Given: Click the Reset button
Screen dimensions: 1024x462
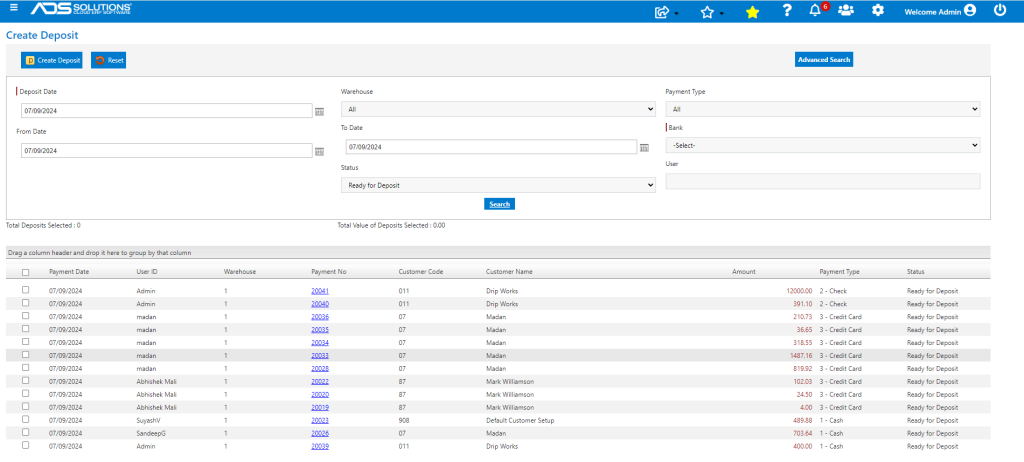Looking at the screenshot, I should 108,60.
